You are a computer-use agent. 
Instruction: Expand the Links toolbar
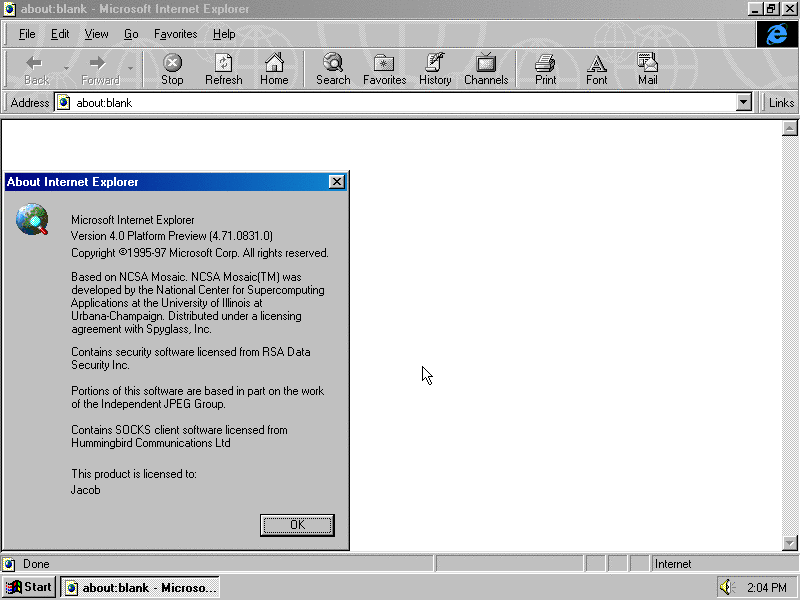[781, 103]
